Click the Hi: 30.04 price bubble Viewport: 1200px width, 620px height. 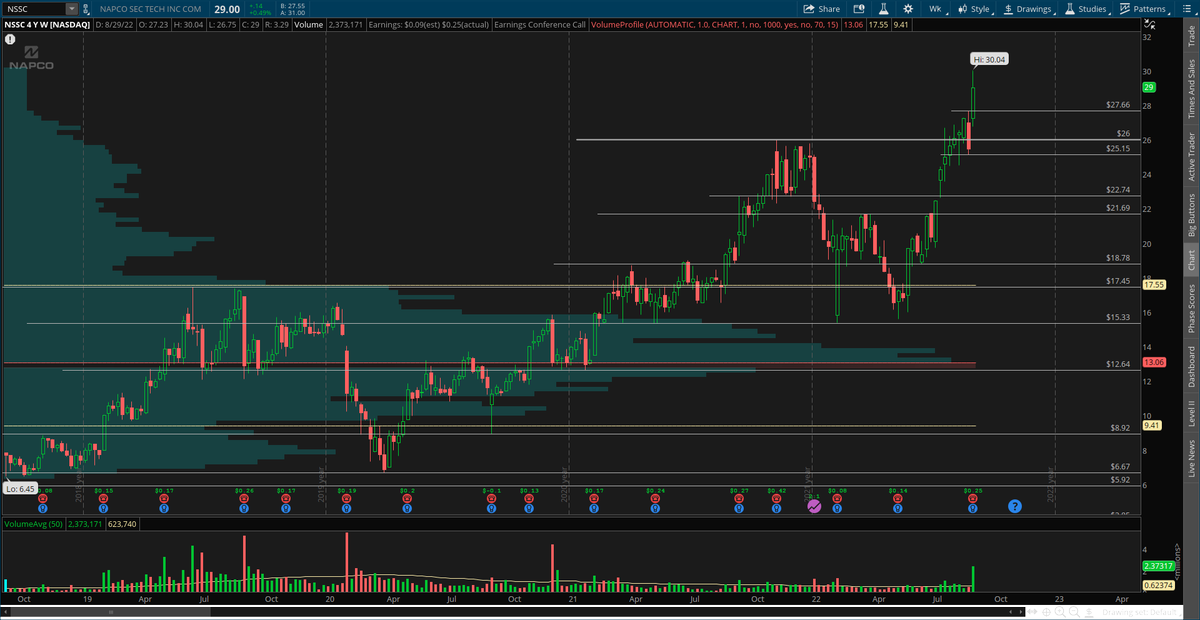989,59
